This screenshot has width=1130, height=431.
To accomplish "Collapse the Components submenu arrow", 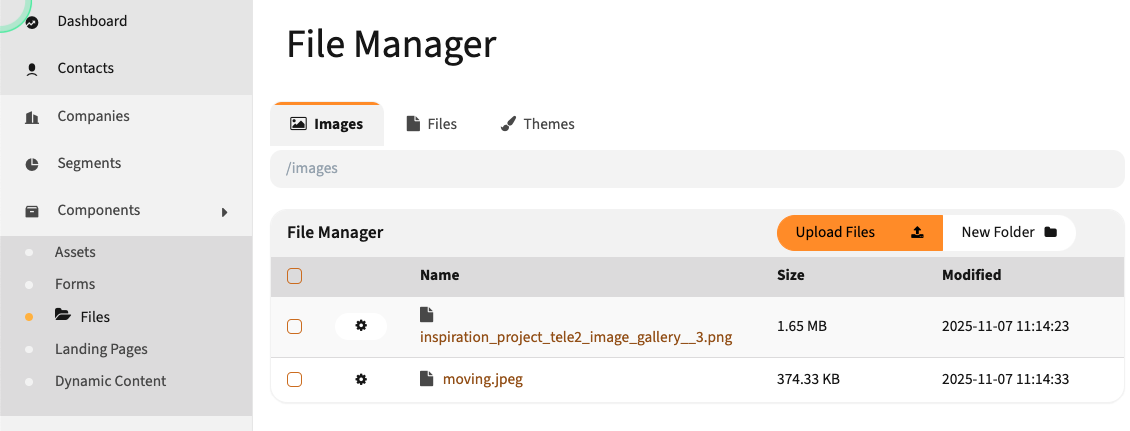I will pos(225,212).
